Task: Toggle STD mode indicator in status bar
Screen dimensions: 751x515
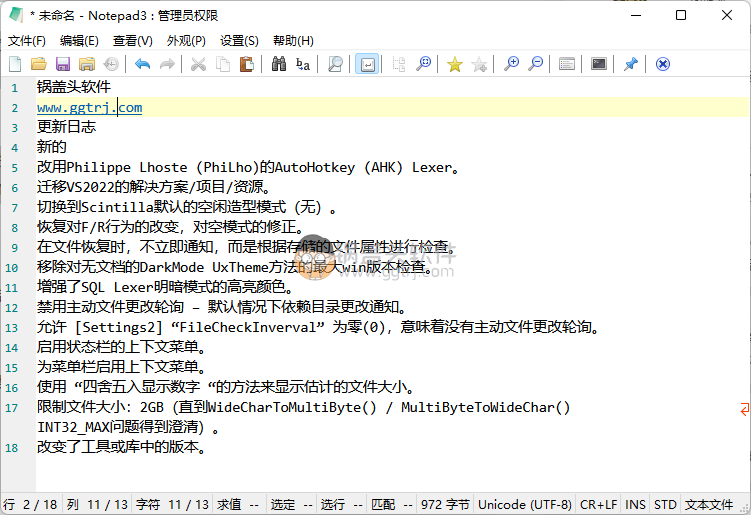Action: 665,504
